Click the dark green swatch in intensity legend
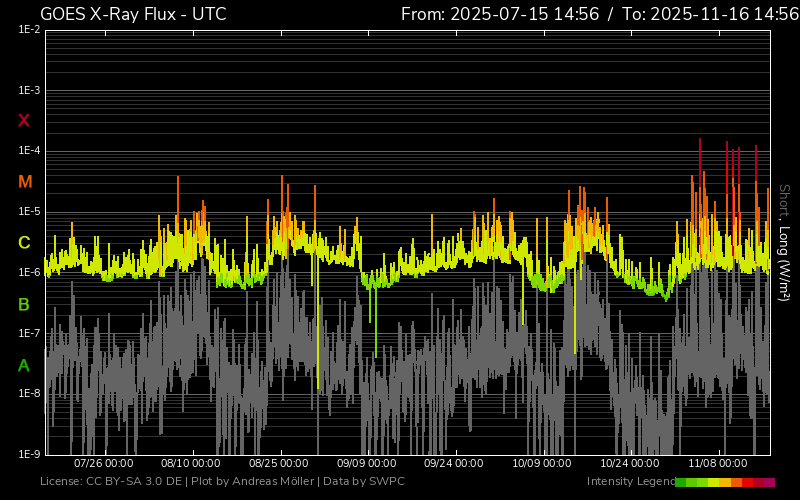The width and height of the screenshot is (800, 500). click(681, 482)
